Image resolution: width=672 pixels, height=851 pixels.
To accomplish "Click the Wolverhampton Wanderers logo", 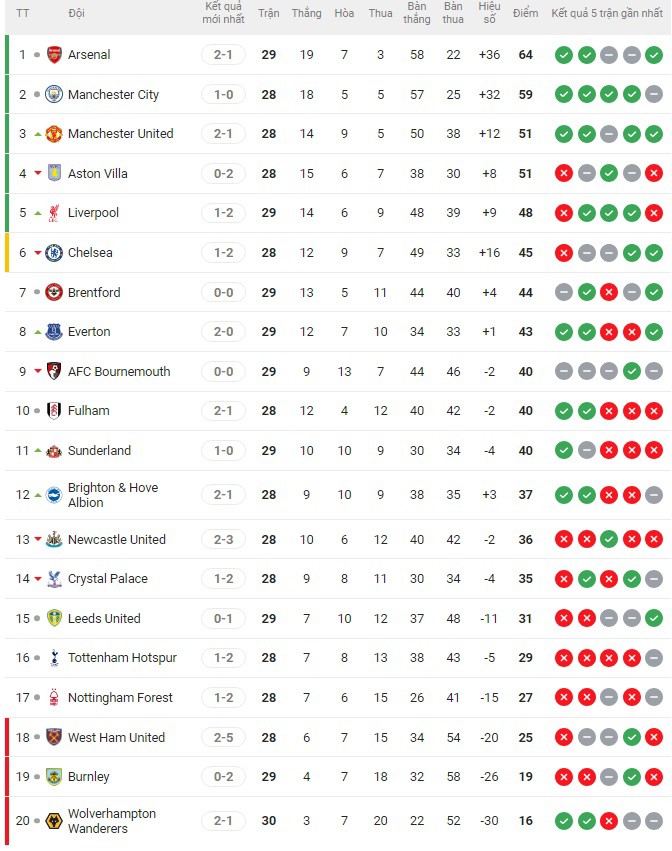I will click(55, 820).
